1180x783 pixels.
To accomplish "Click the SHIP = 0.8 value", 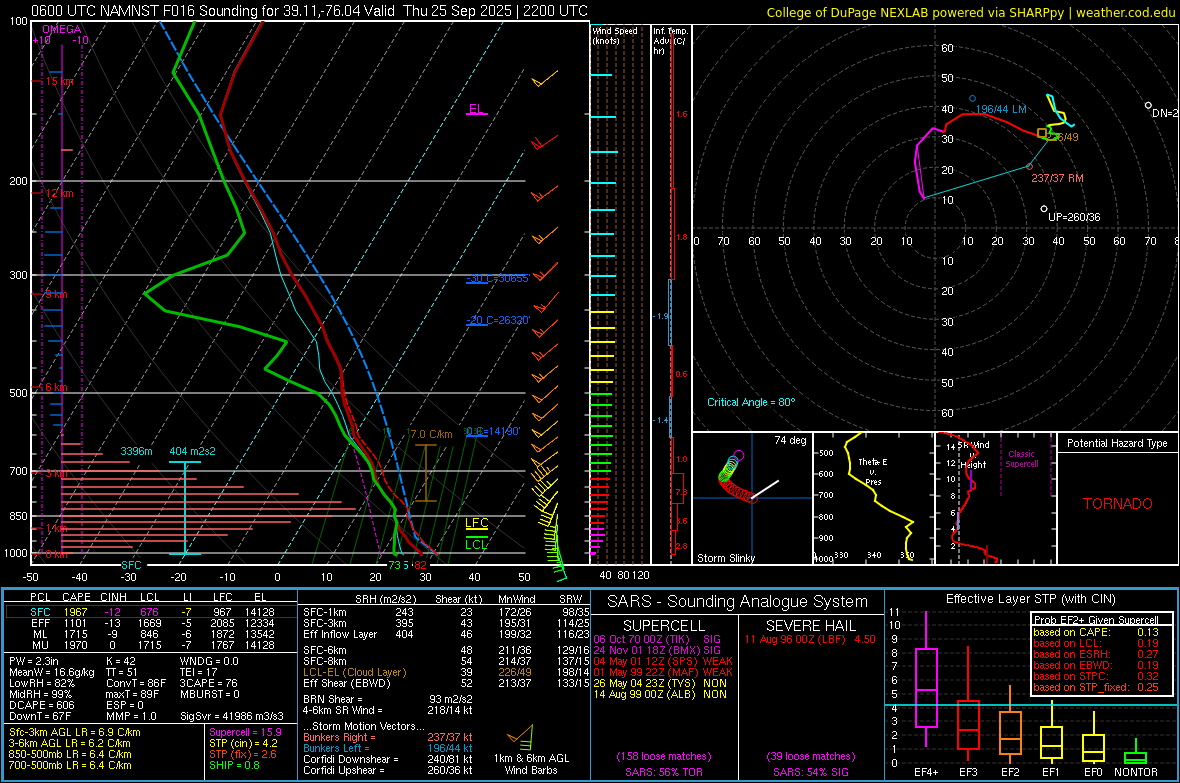I will pyautogui.click(x=234, y=765).
